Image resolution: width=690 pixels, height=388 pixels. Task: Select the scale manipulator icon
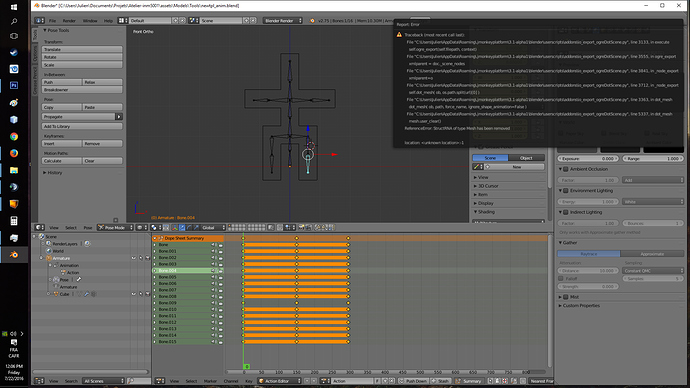196,227
